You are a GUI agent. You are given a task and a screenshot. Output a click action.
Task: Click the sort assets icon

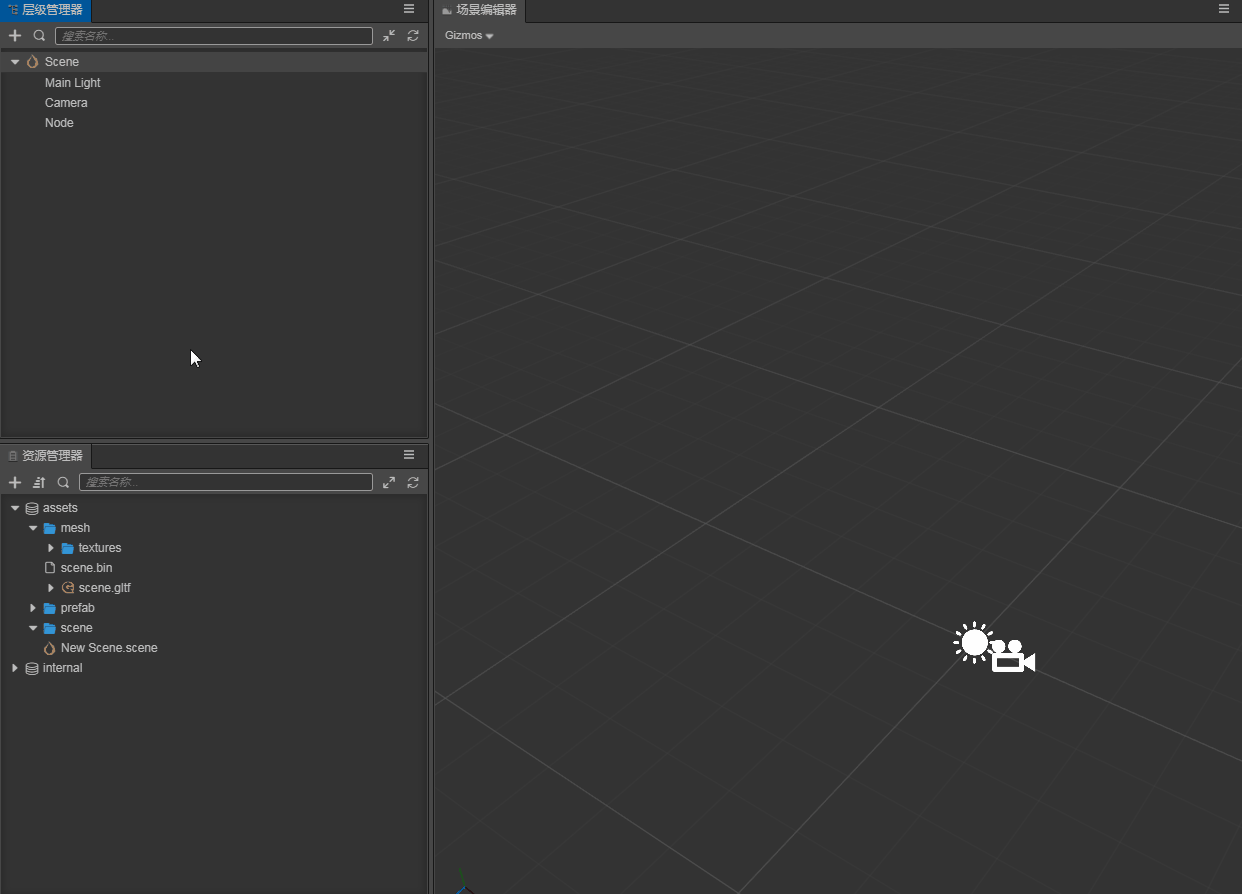click(39, 482)
